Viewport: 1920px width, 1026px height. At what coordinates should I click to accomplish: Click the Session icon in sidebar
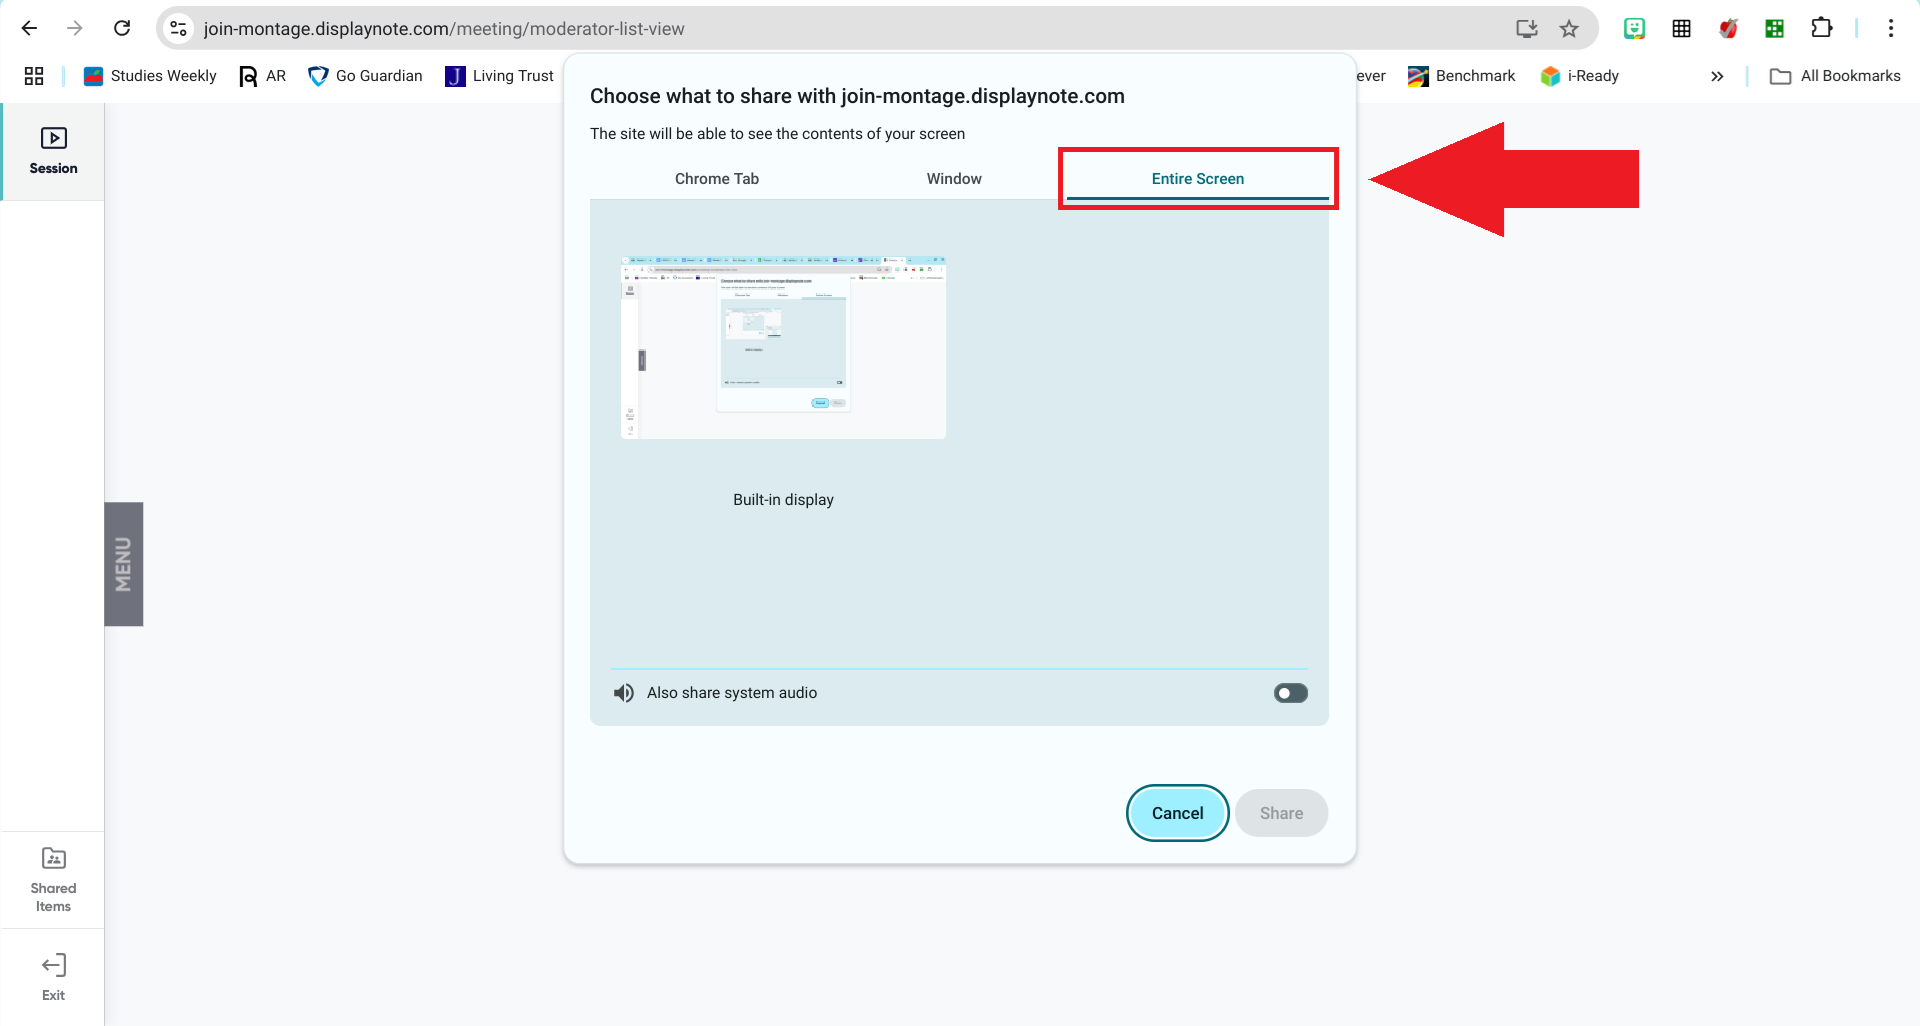coord(53,151)
